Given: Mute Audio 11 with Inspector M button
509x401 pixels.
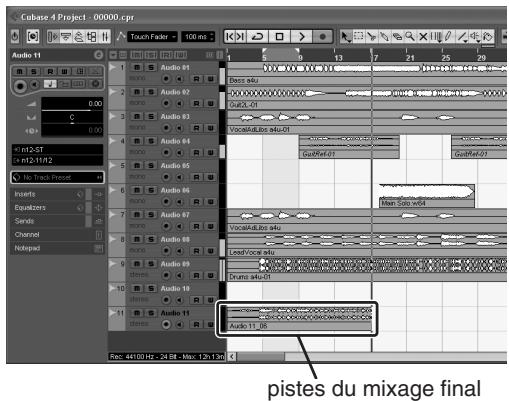Looking at the screenshot, I should (x=19, y=71).
